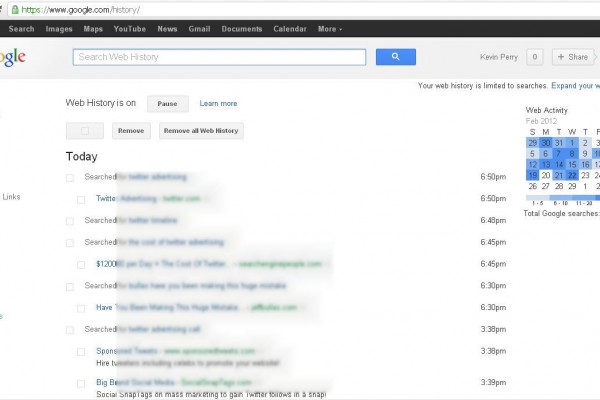The image size is (600, 400).
Task: Check the box for first 6:50pm search
Action: point(70,178)
